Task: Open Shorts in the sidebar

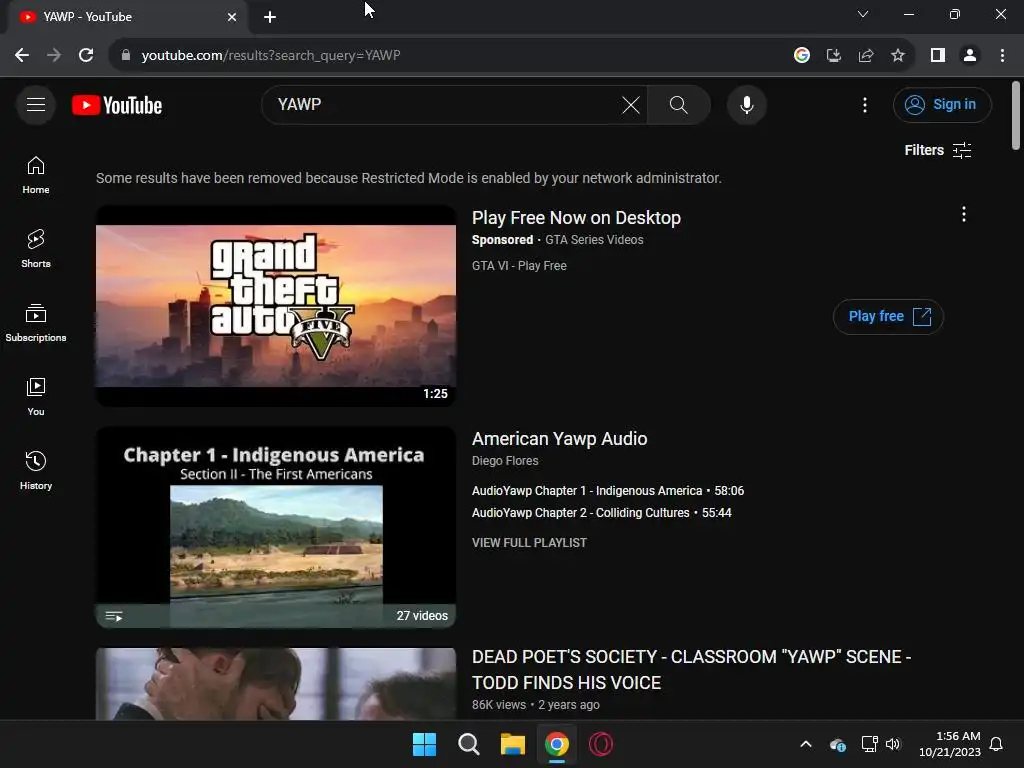Action: (x=36, y=249)
